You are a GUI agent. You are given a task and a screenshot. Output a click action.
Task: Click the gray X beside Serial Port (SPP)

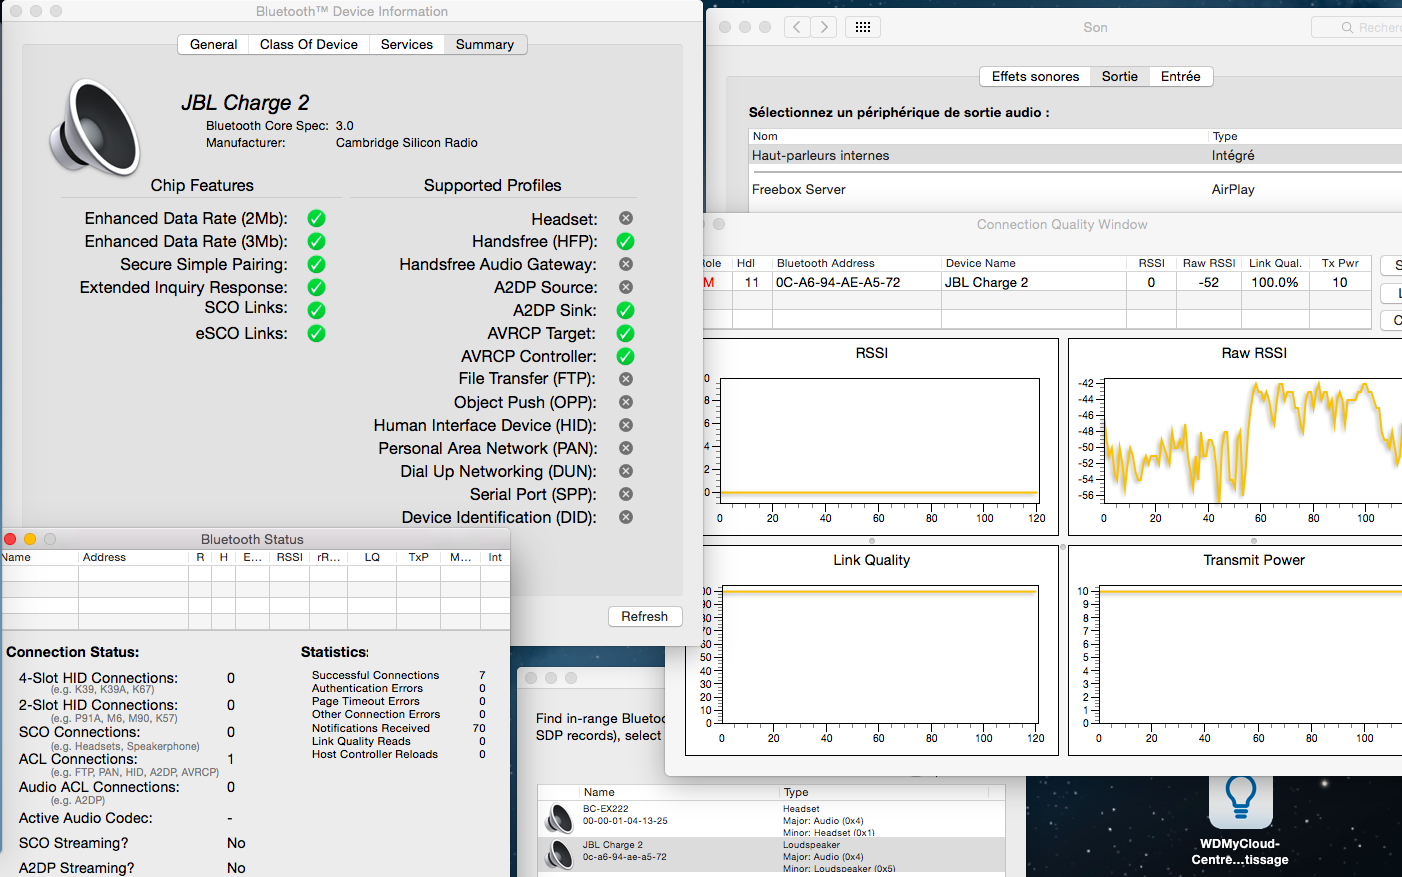pyautogui.click(x=626, y=494)
